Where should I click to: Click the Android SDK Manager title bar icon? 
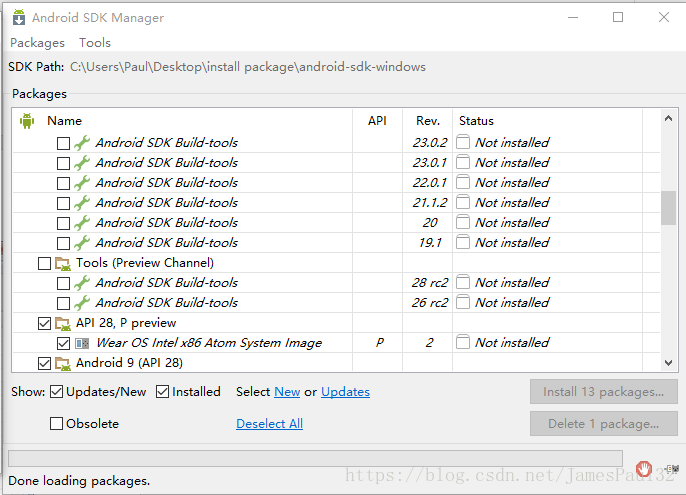coord(18,18)
